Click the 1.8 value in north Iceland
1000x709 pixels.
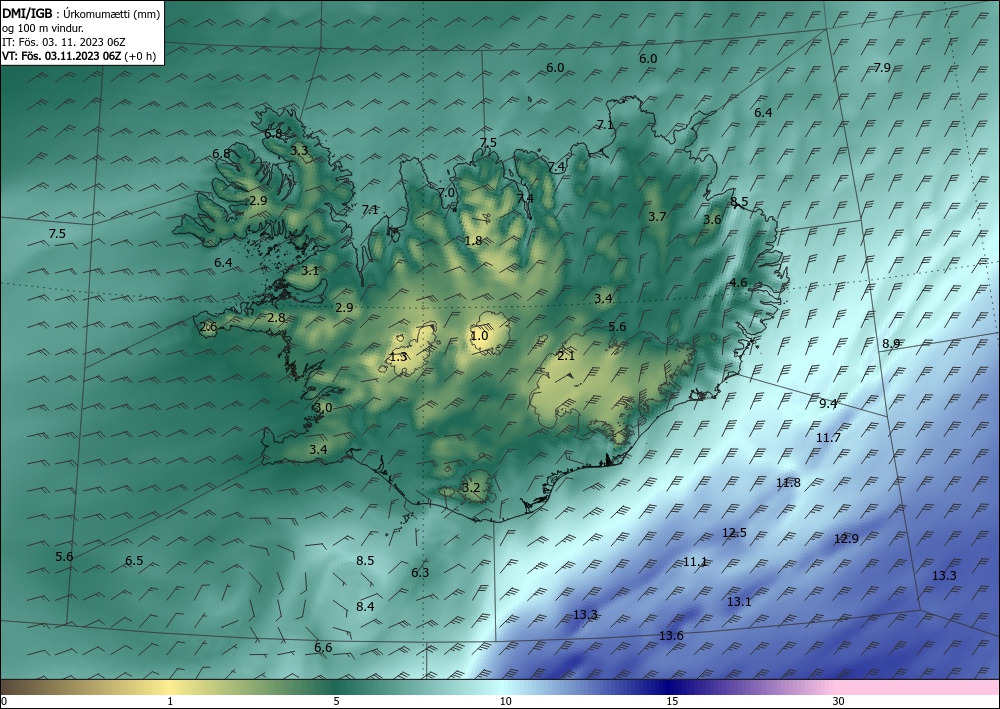tap(473, 240)
